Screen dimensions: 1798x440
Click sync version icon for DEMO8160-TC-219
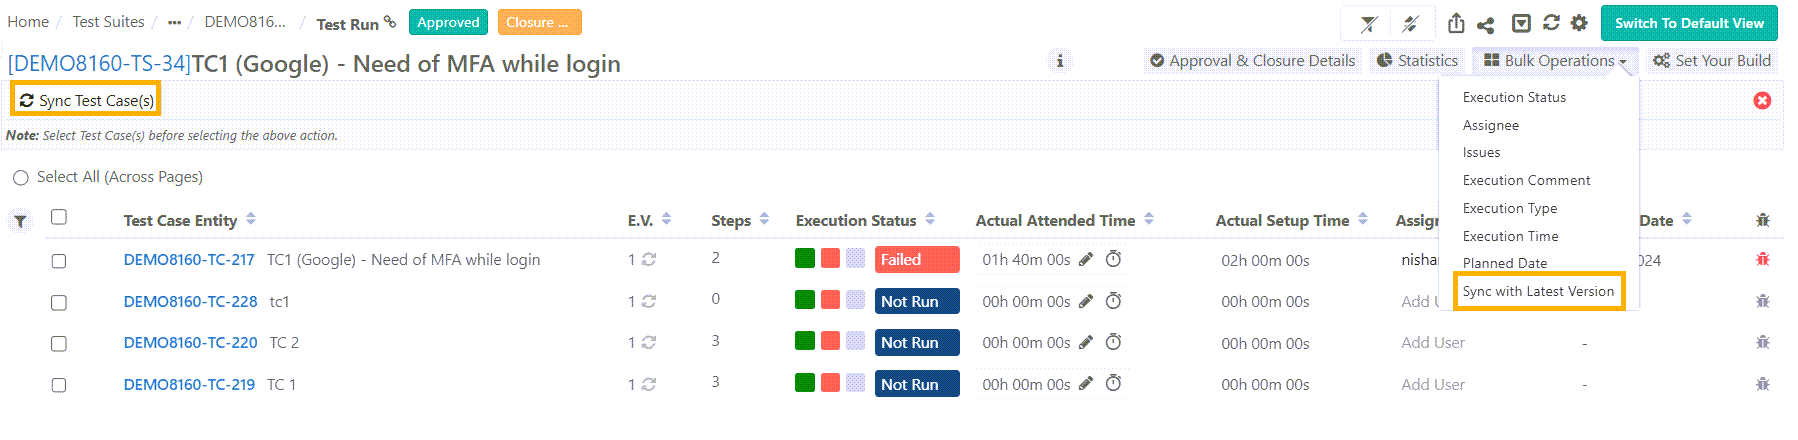coord(648,384)
